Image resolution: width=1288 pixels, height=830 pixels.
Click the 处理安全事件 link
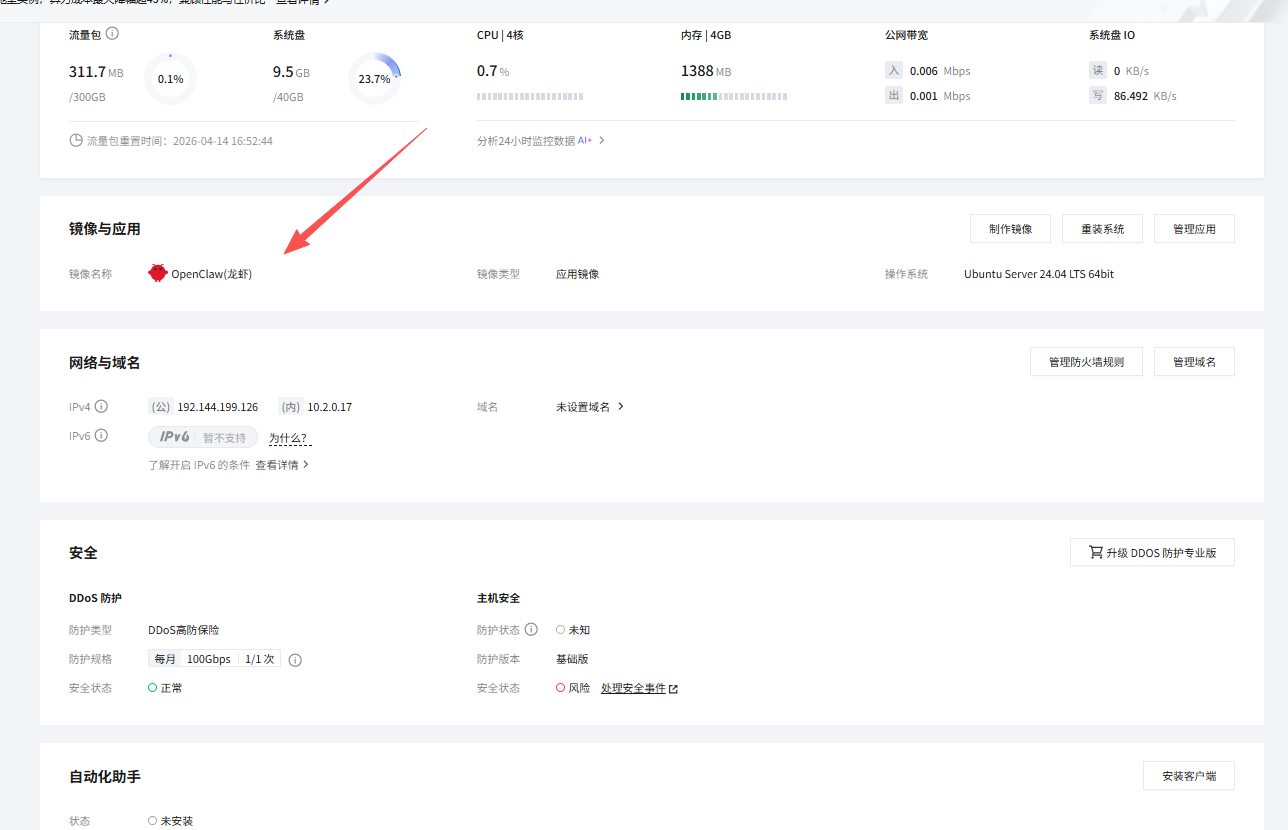point(633,689)
